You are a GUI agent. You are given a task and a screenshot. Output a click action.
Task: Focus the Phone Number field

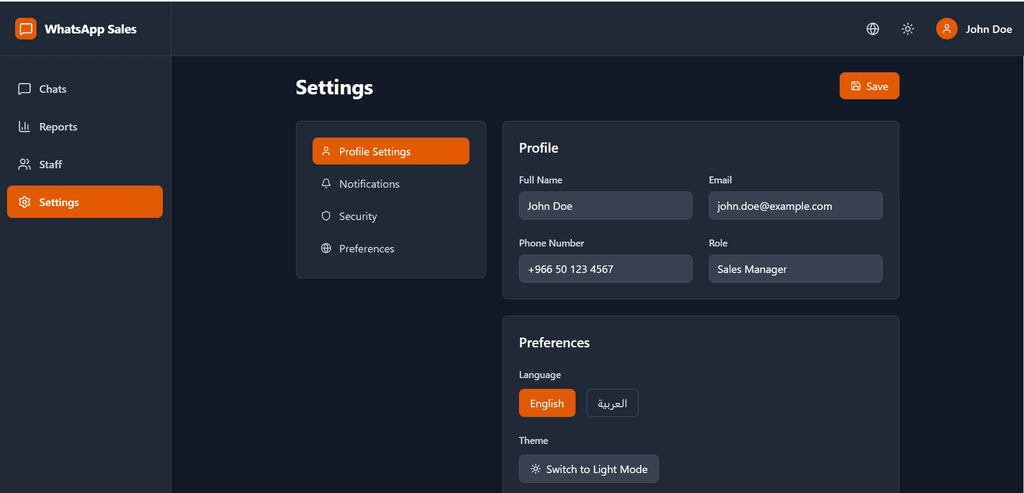click(x=605, y=269)
